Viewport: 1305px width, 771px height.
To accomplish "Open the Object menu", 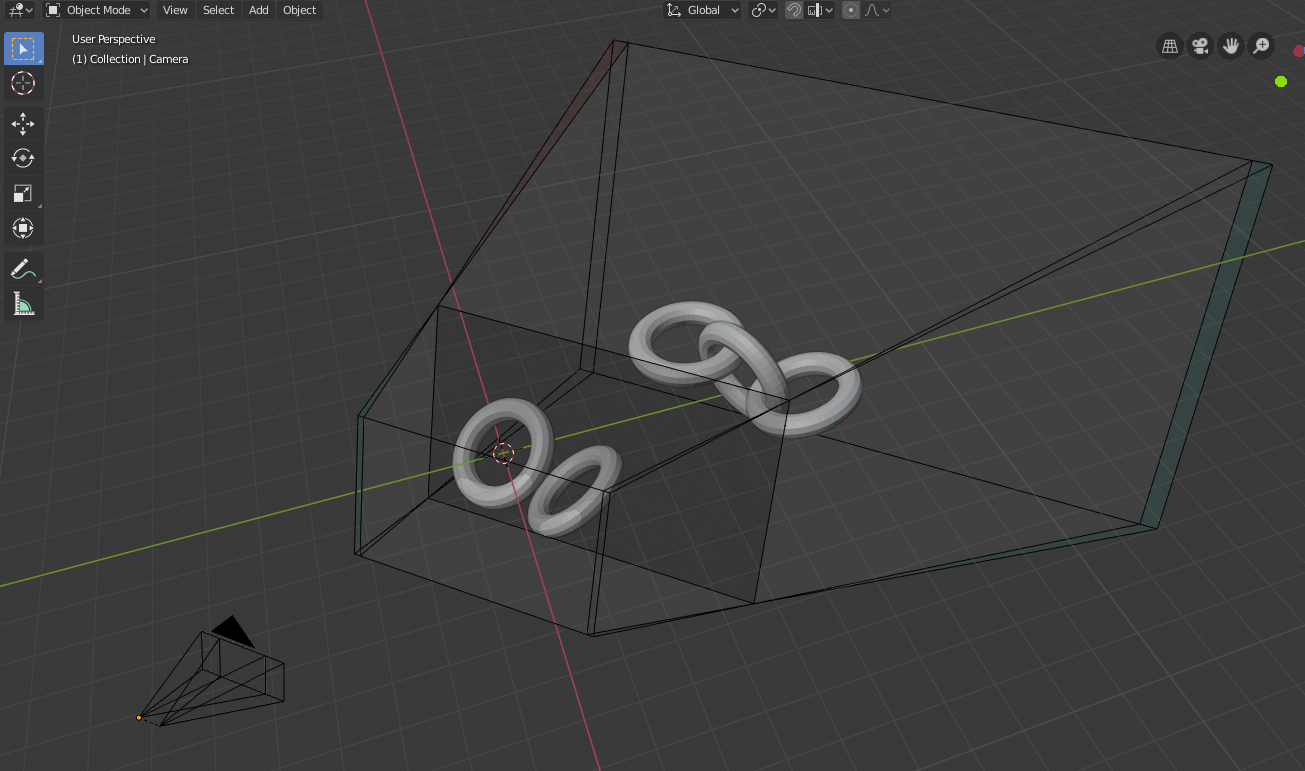I will click(300, 10).
